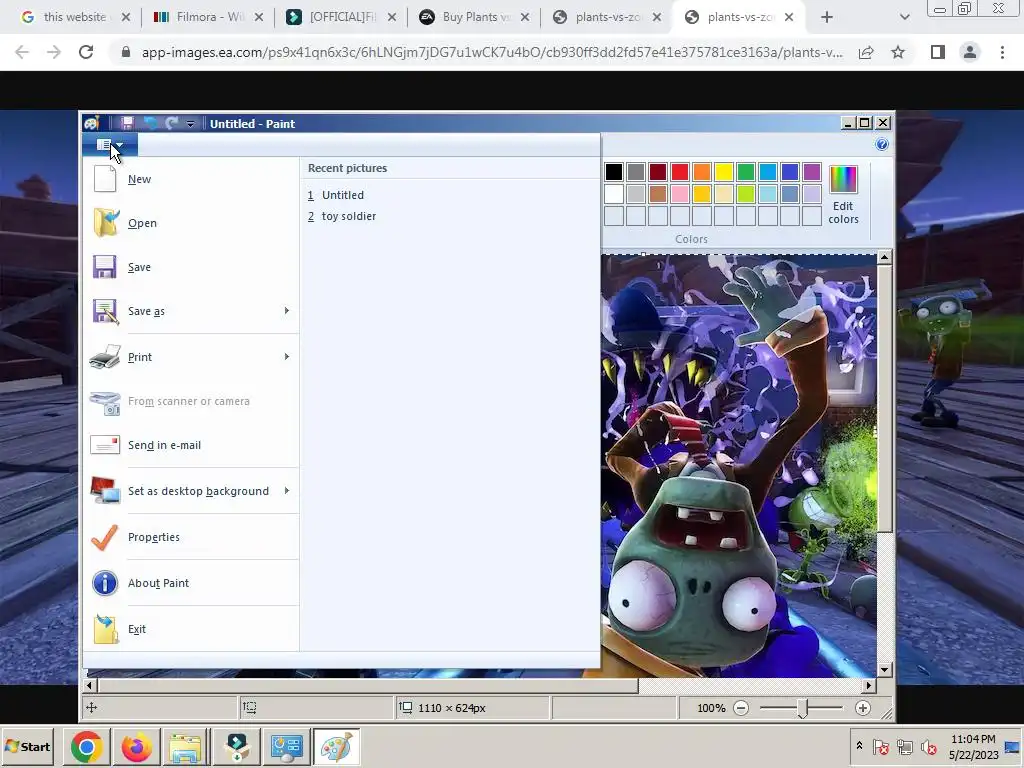Toggle the Chrome side panel icon

tap(938, 52)
